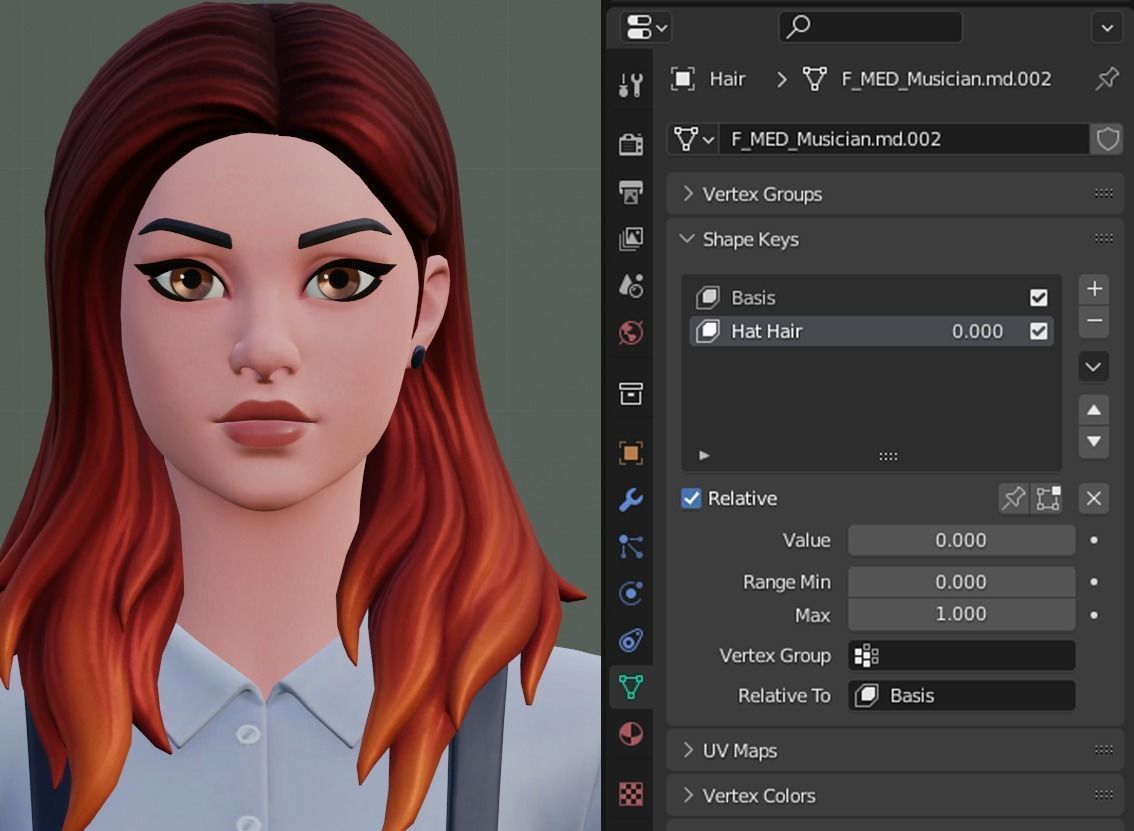Screen dimensions: 1134x831
Task: Select the Hat Hair shape key
Action: coord(871,331)
